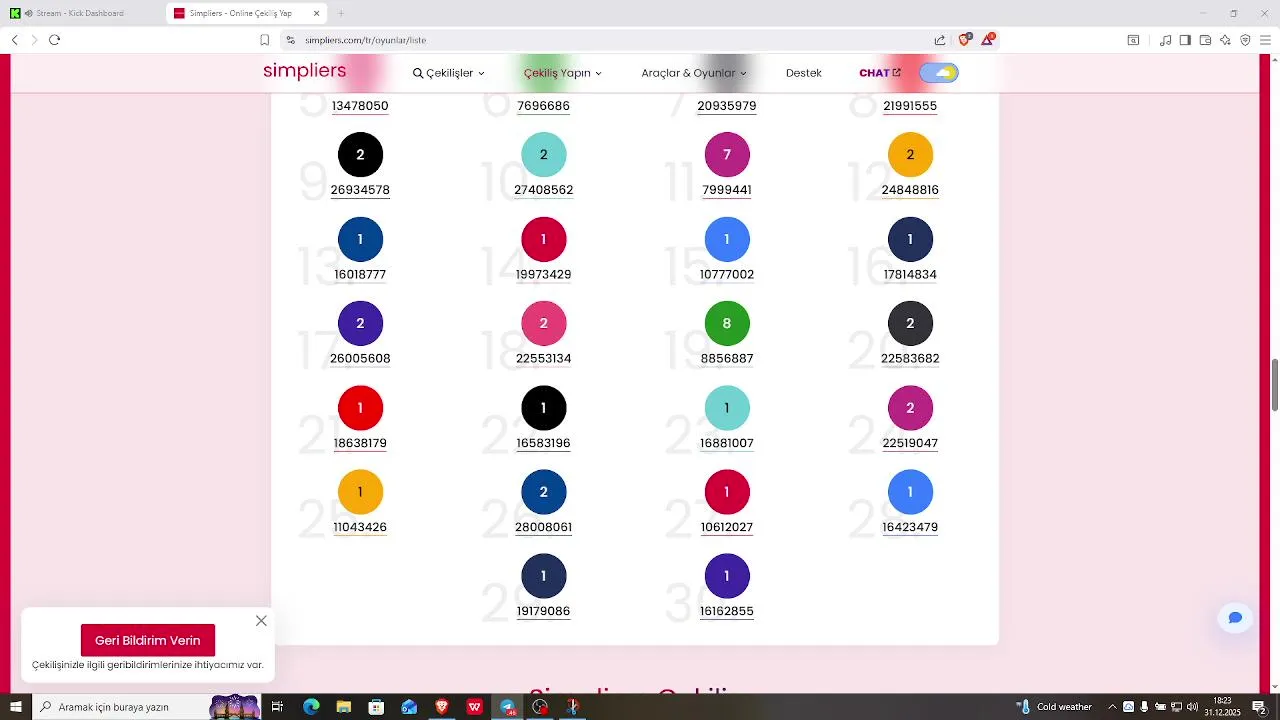Open Microsoft Store from the taskbar
This screenshot has height=720, width=1280.
pos(376,707)
